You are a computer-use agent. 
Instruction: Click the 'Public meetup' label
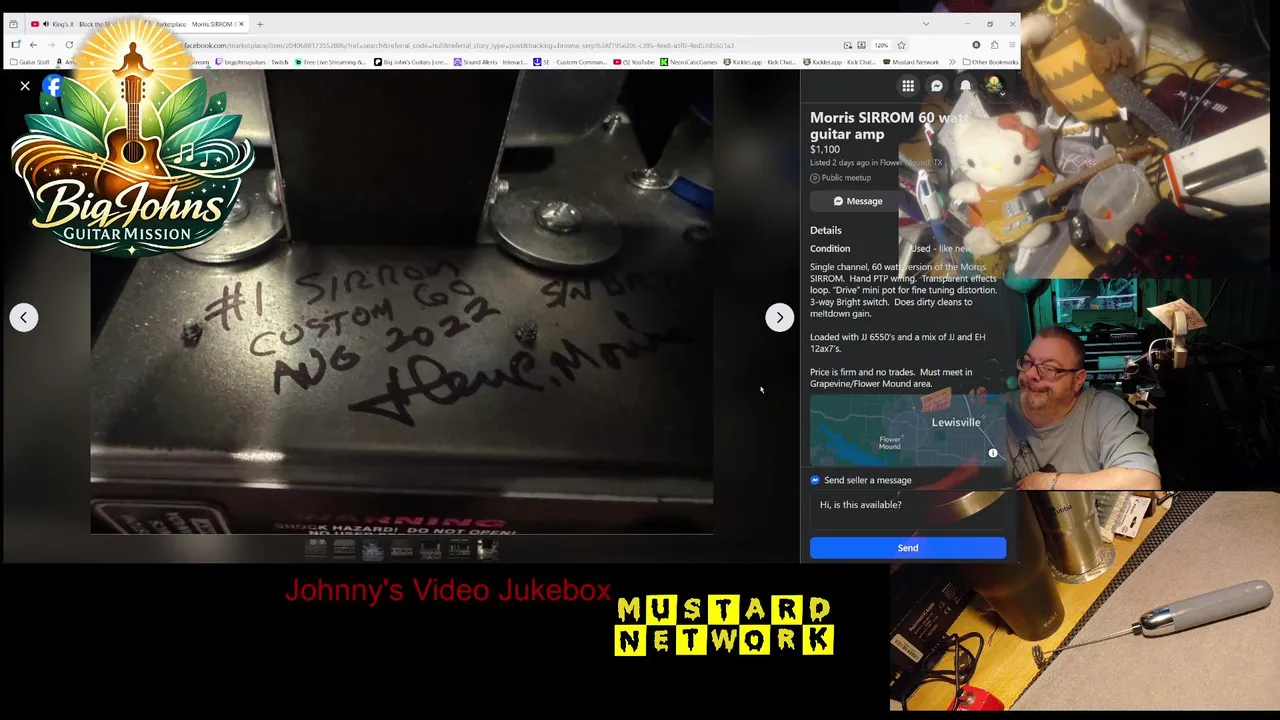tap(846, 178)
